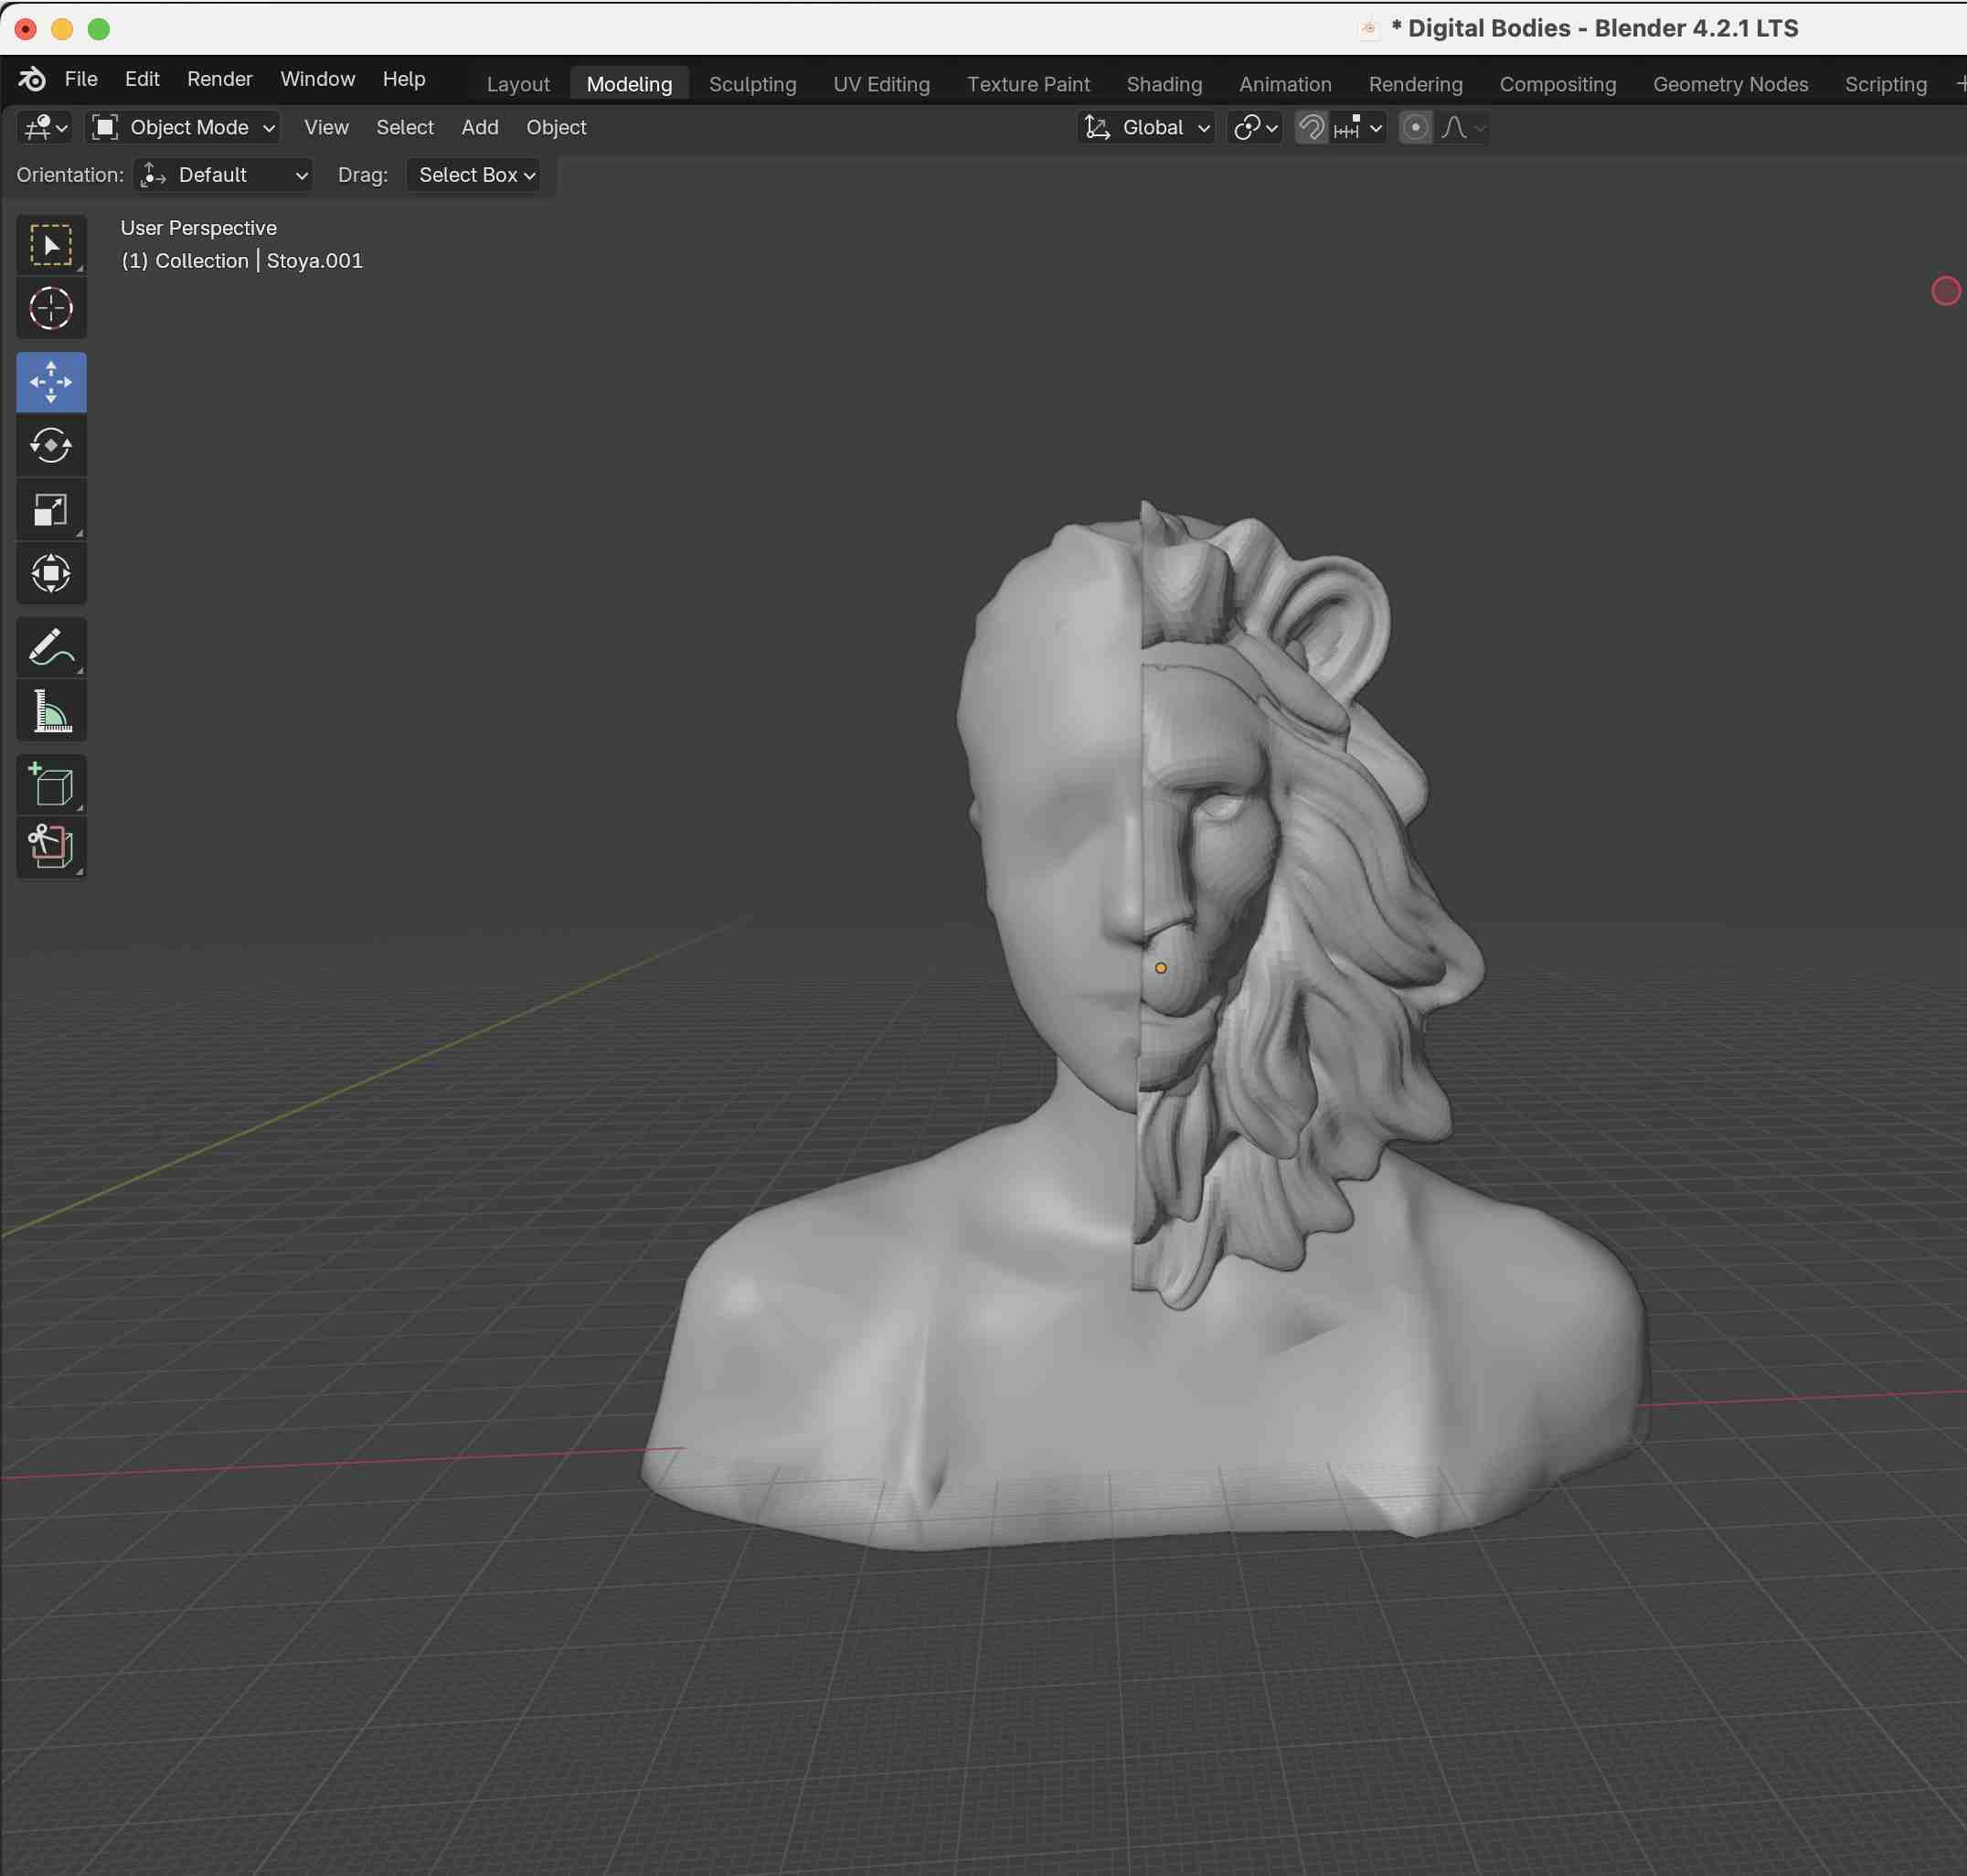
Task: Switch to the Geometry Nodes workspace tab
Action: 1730,84
